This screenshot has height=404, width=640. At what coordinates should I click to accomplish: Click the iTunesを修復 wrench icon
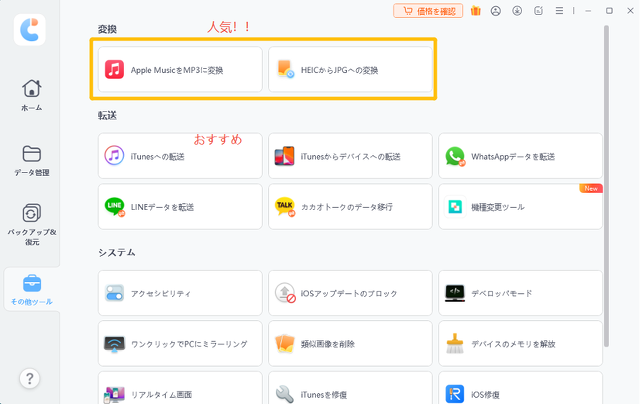(284, 394)
